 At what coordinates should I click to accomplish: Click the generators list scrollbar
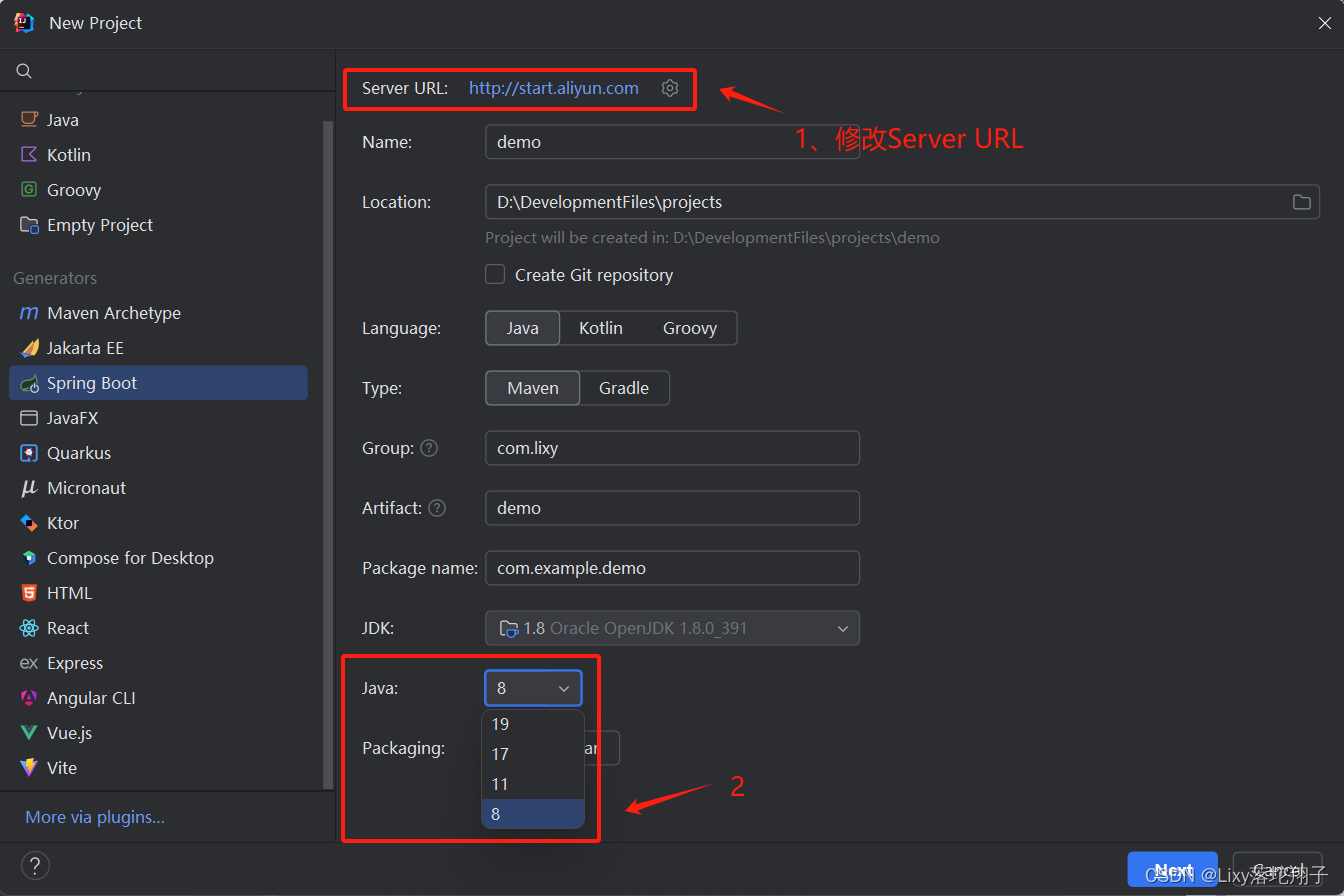[x=327, y=455]
